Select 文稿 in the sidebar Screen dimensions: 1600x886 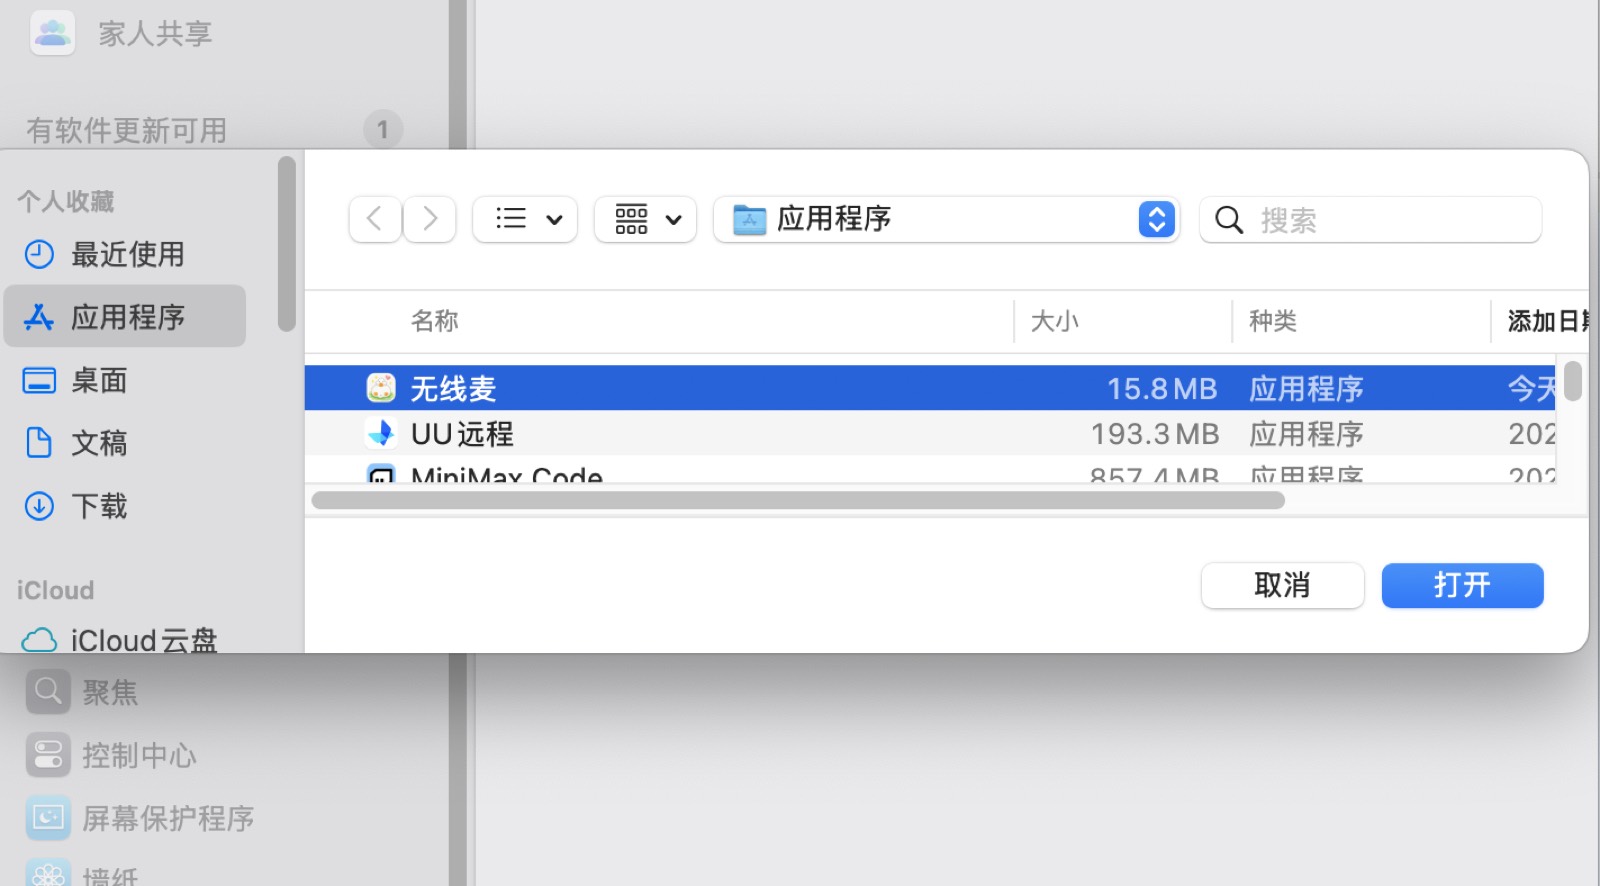[x=125, y=443]
